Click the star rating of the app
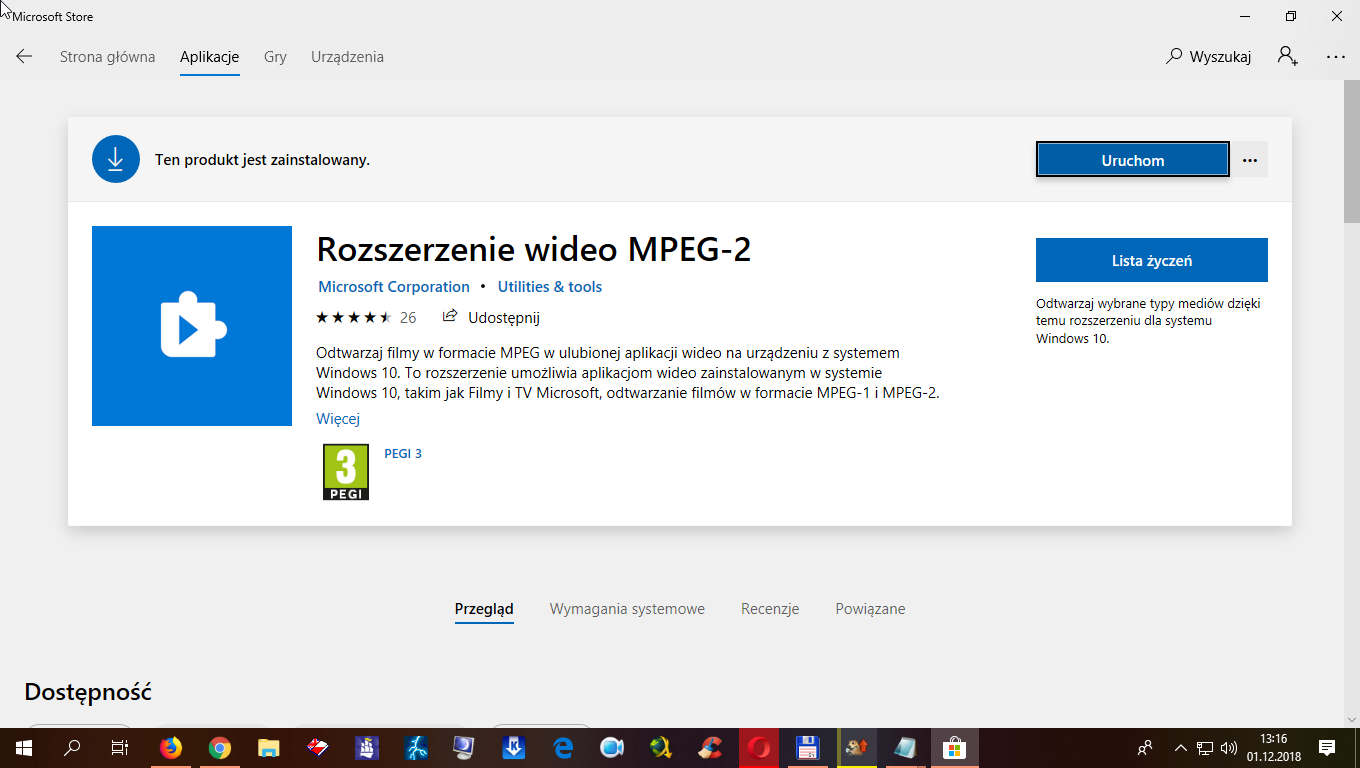 354,318
